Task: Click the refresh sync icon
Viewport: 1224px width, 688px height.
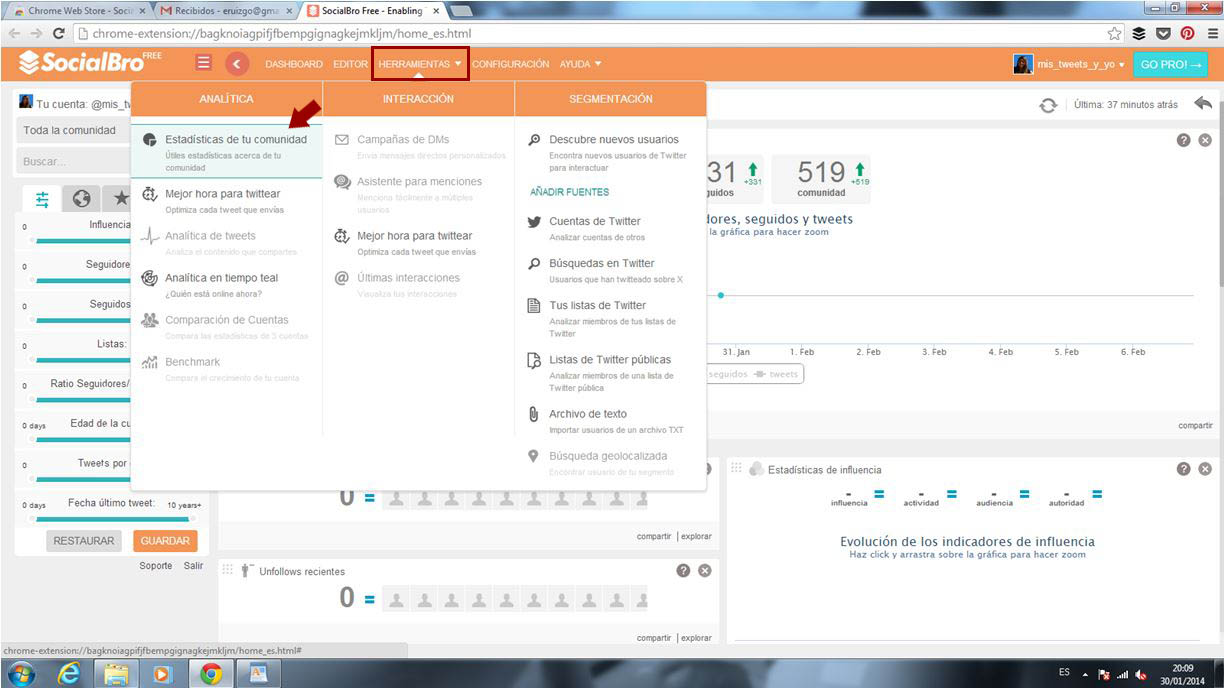Action: pos(1048,105)
